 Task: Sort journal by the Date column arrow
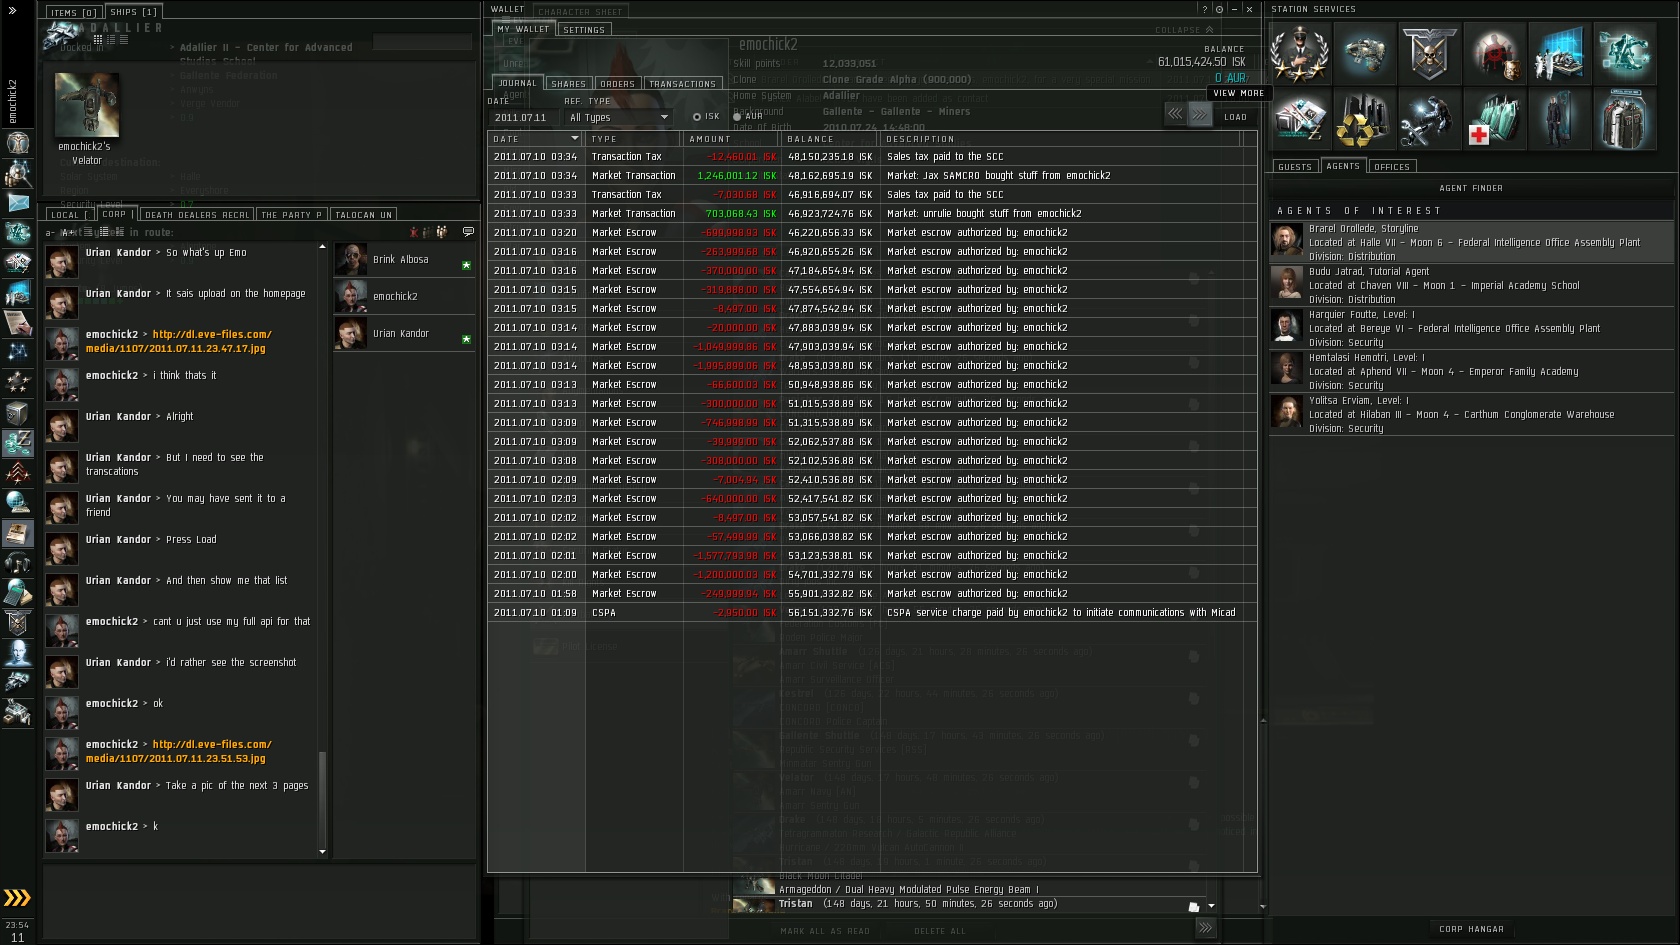pyautogui.click(x=574, y=139)
